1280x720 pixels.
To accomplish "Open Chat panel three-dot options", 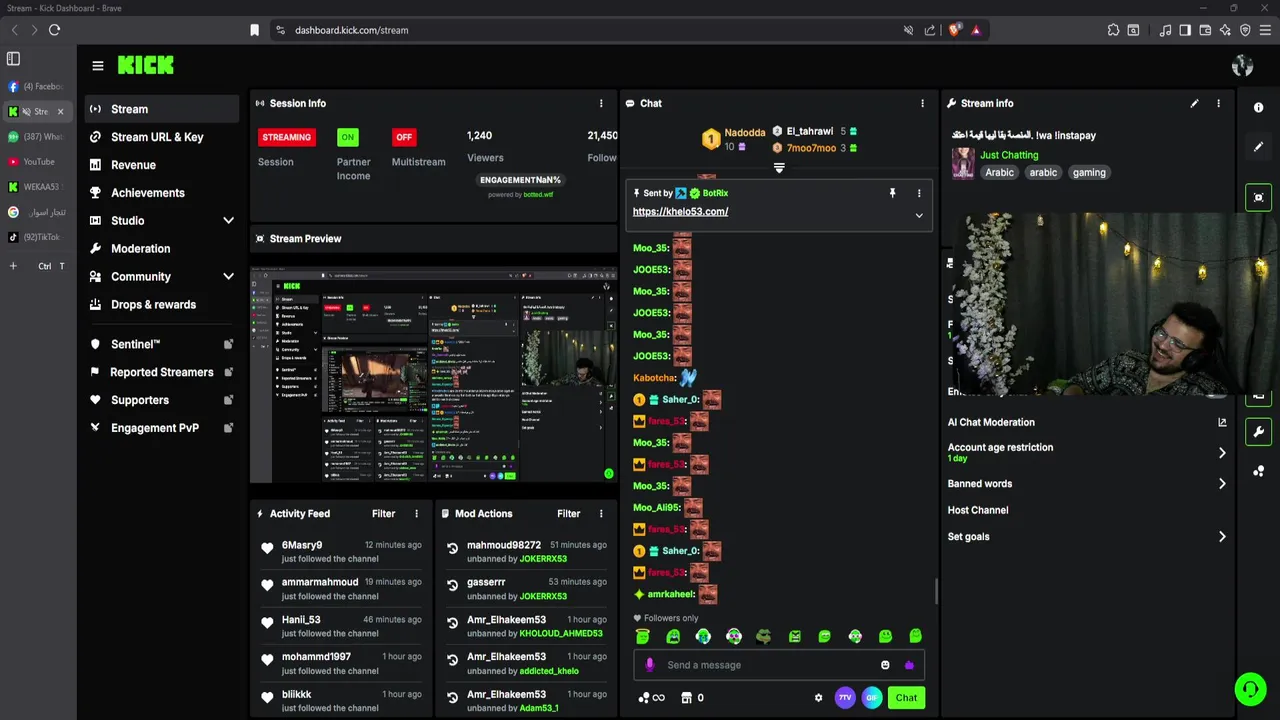I will (x=922, y=103).
